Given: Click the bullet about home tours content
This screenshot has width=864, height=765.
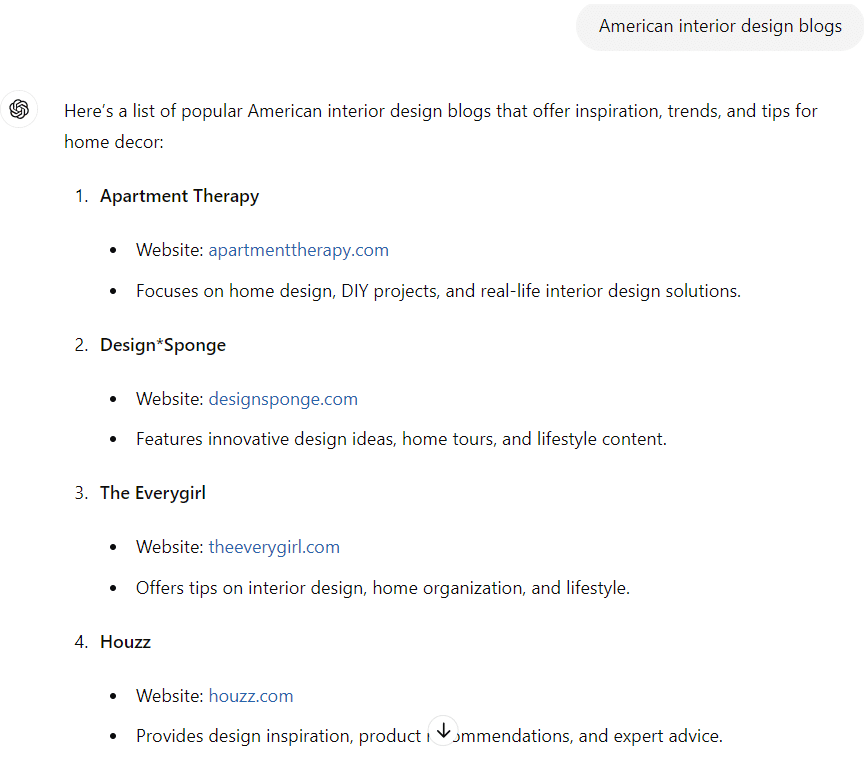Looking at the screenshot, I should click(400, 438).
